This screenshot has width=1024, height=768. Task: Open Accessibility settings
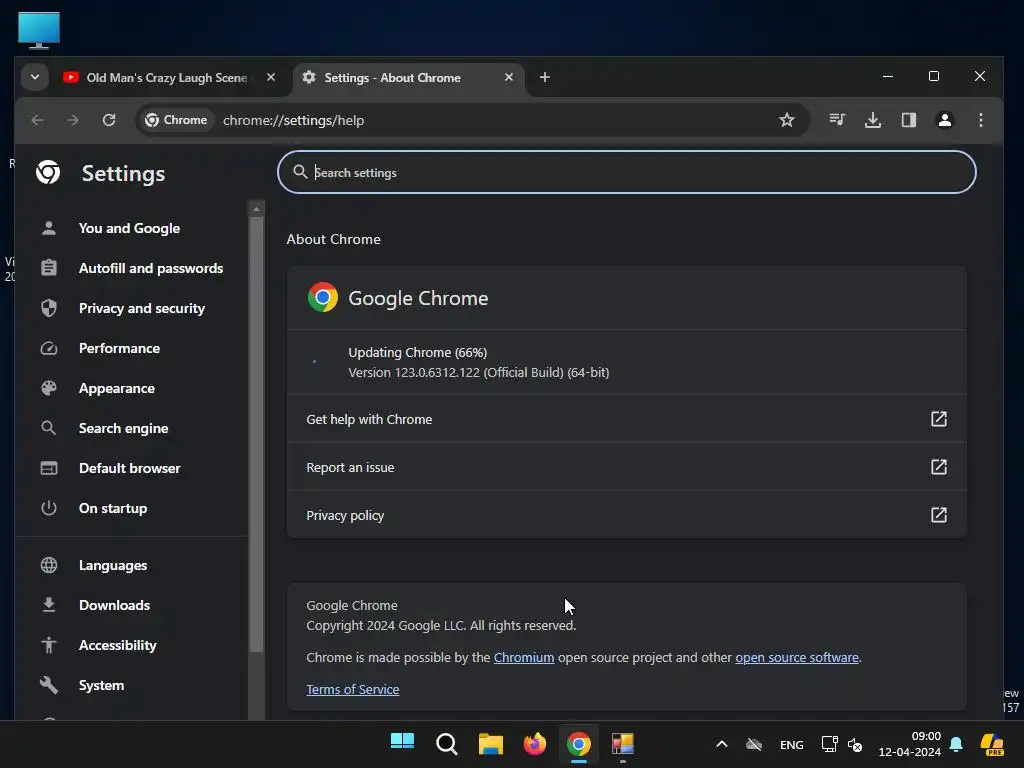[118, 645]
